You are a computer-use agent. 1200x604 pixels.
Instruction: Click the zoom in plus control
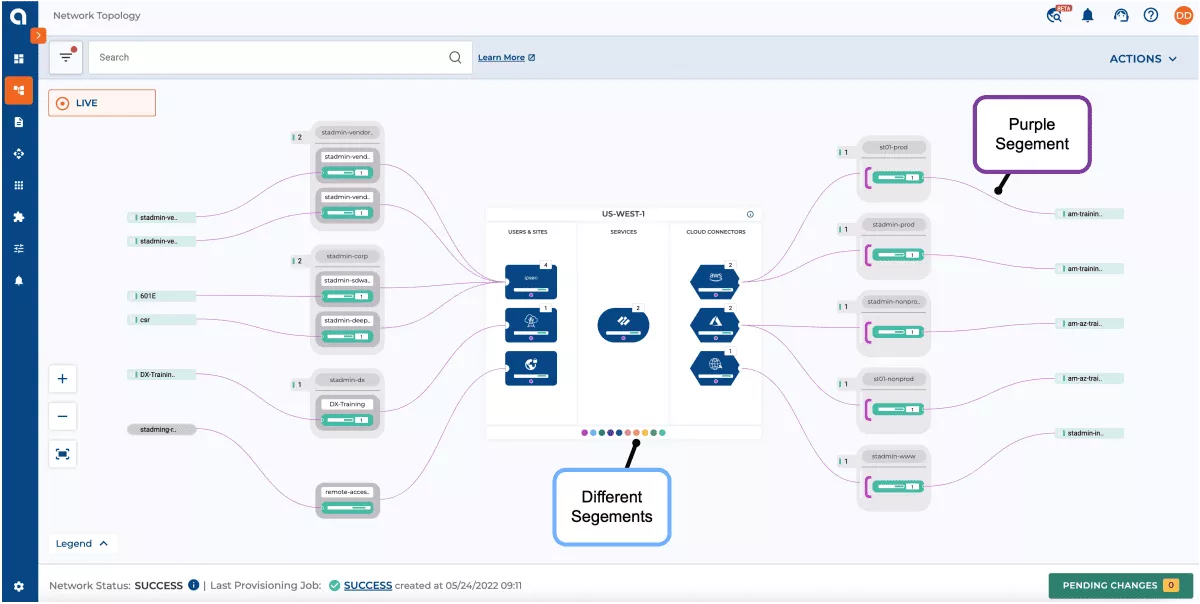click(x=62, y=378)
